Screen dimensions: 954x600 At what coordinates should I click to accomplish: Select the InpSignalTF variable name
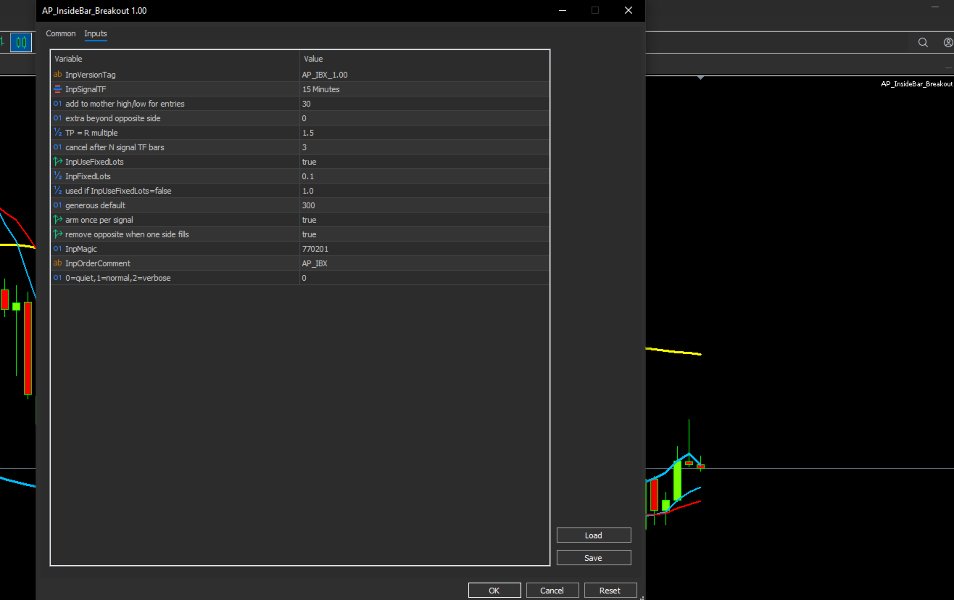pyautogui.click(x=85, y=89)
